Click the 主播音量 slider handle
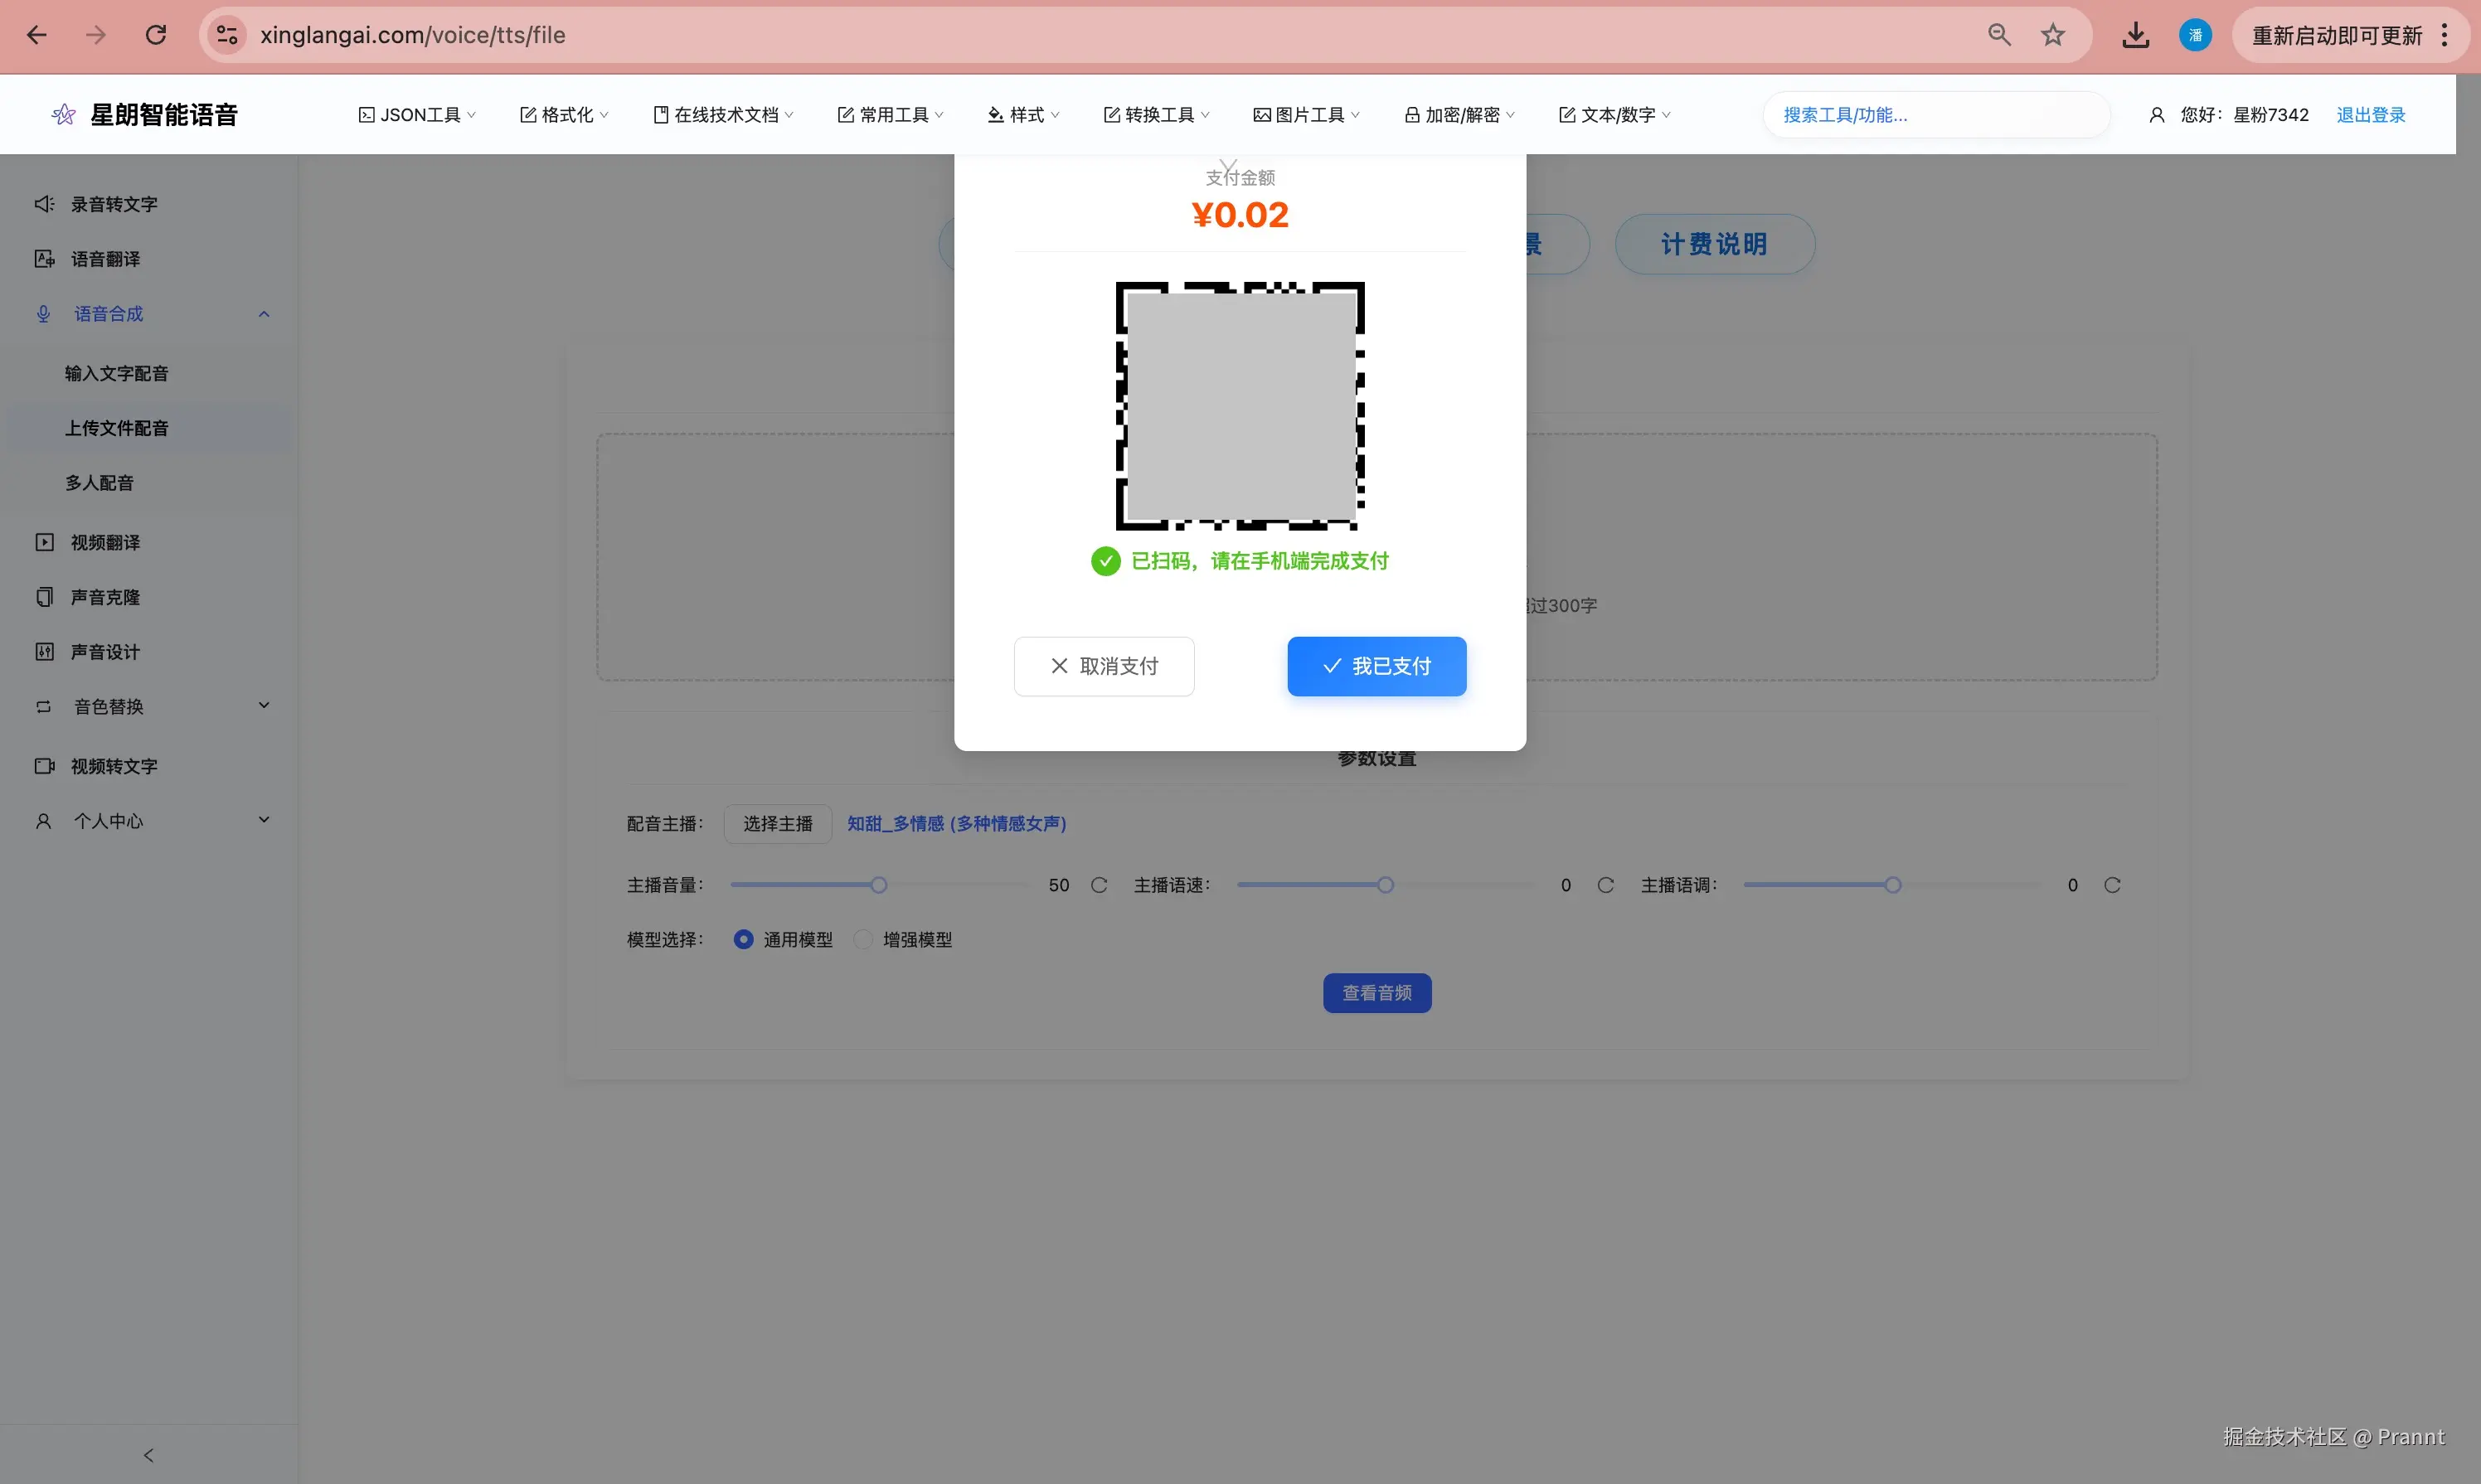2481x1484 pixels. coord(878,885)
